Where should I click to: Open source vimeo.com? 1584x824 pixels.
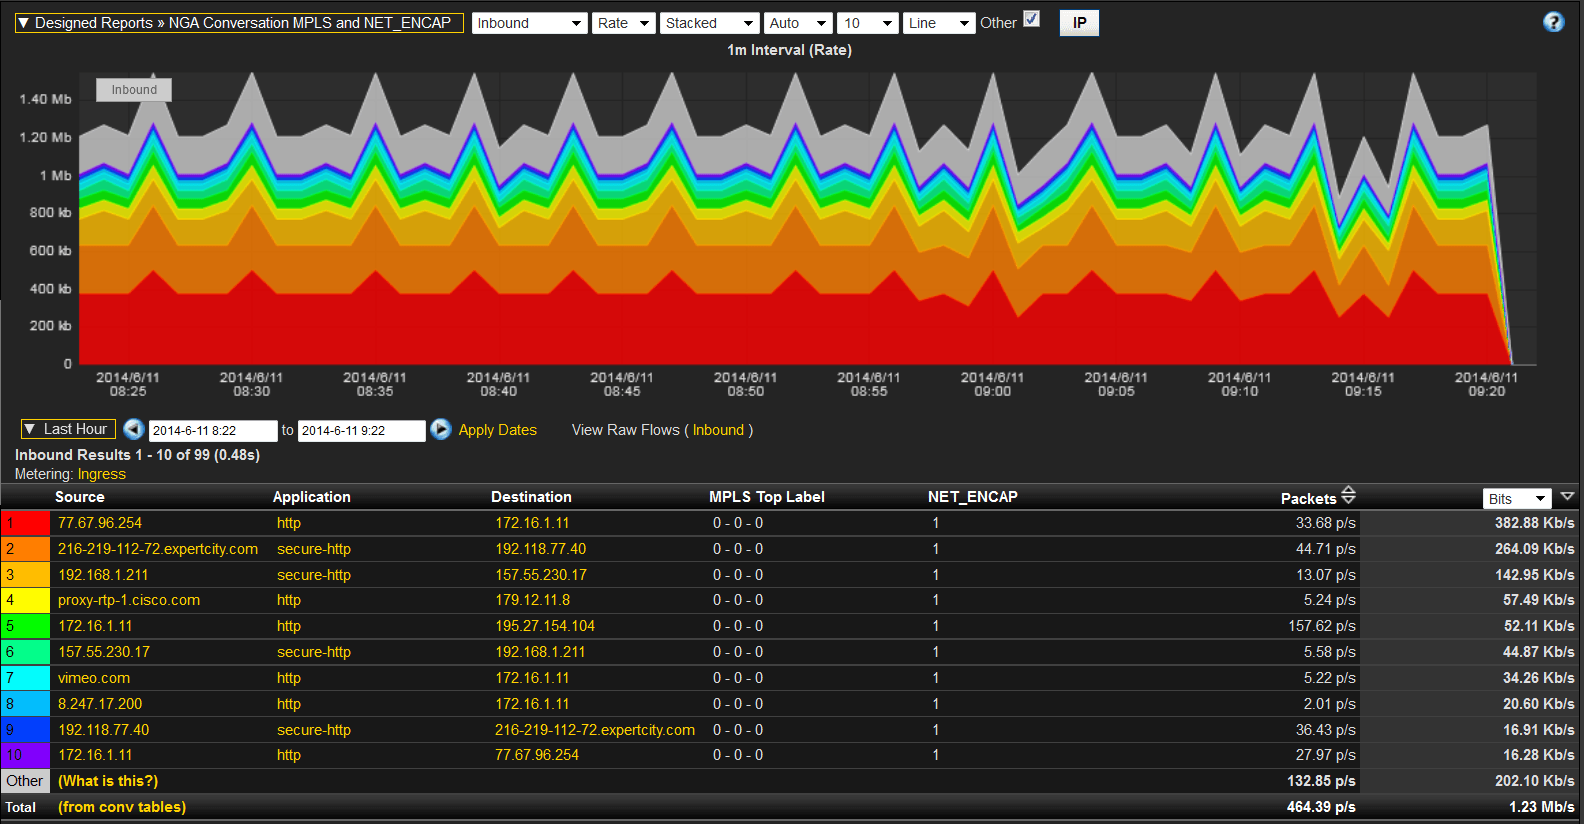(x=94, y=678)
